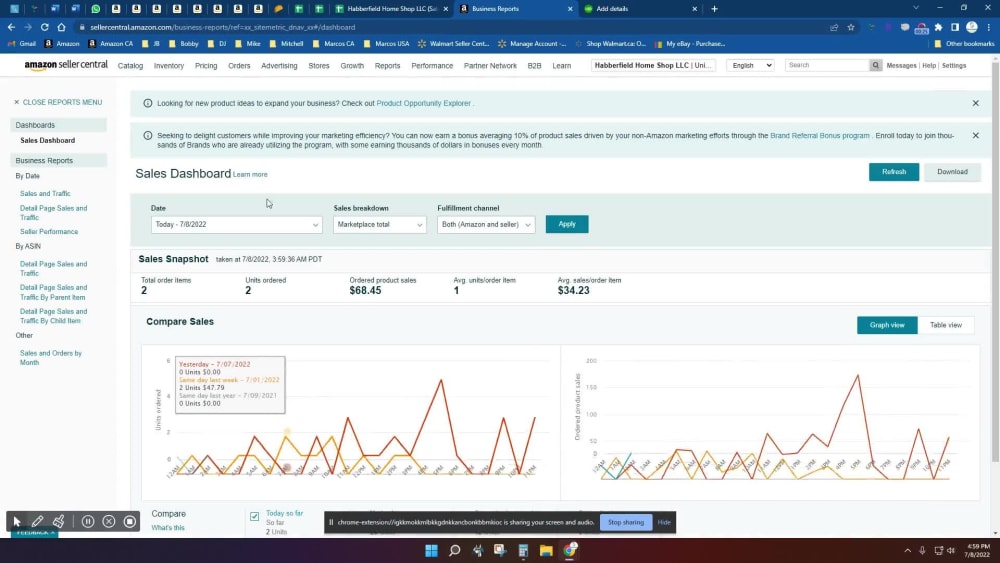
Task: Go back in browser history
Action: (x=11, y=27)
